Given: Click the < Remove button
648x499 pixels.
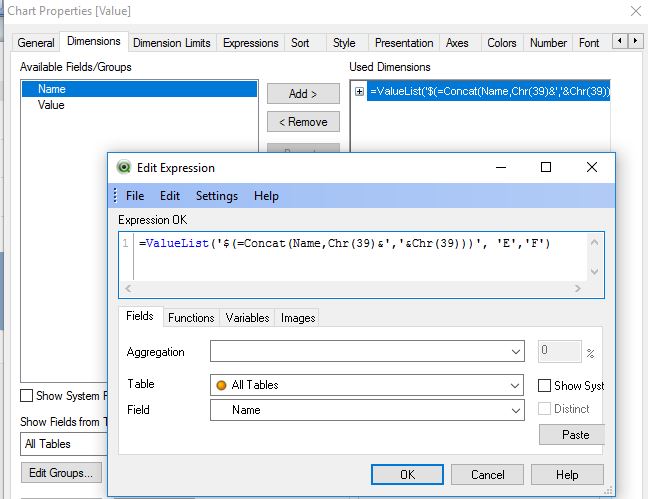Looking at the screenshot, I should click(x=303, y=122).
